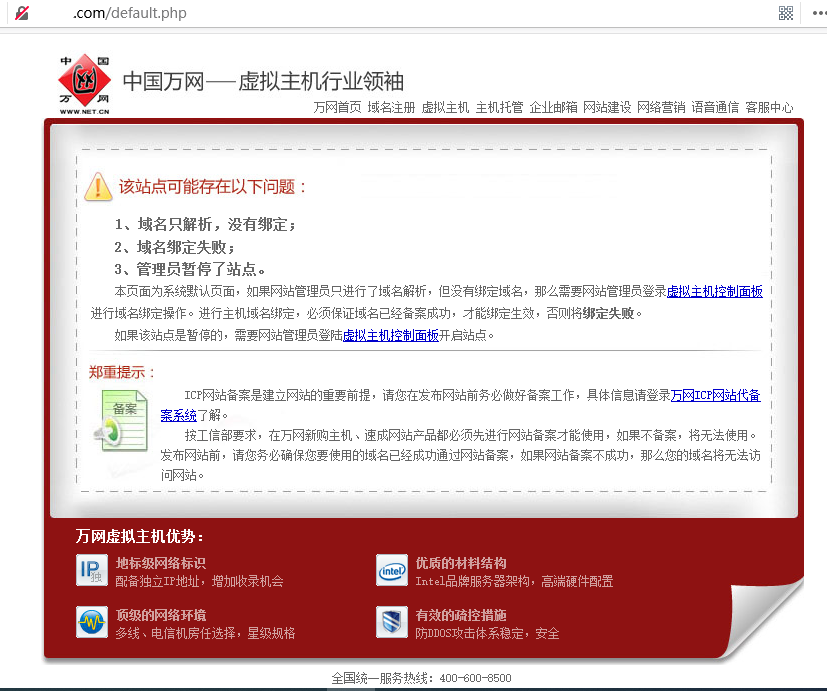Click the hotline number 400-600-8500
The width and height of the screenshot is (827, 691).
pos(475,678)
